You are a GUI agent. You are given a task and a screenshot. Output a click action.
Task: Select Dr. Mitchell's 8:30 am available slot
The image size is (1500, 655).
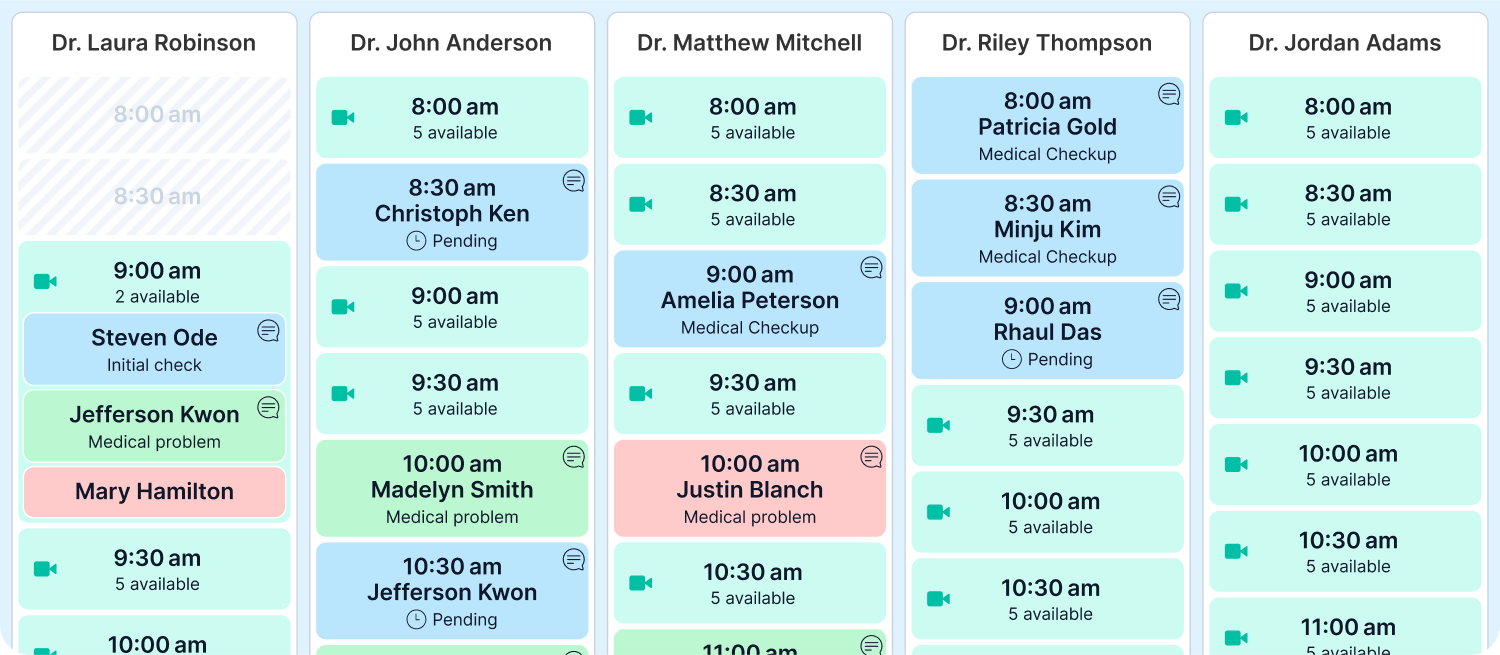750,204
